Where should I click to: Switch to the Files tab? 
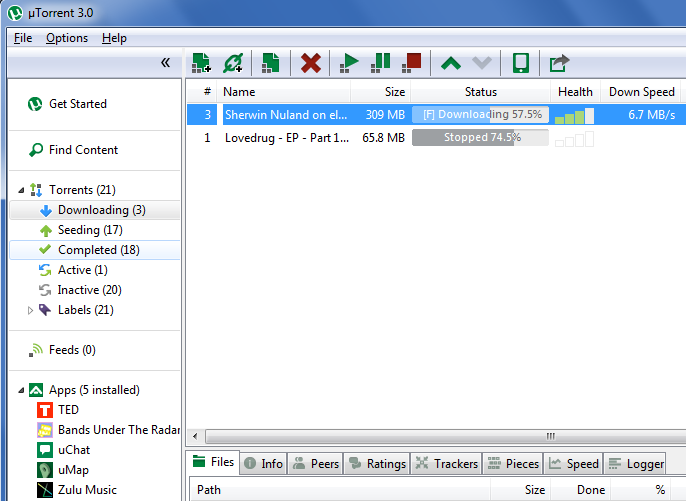[213, 462]
